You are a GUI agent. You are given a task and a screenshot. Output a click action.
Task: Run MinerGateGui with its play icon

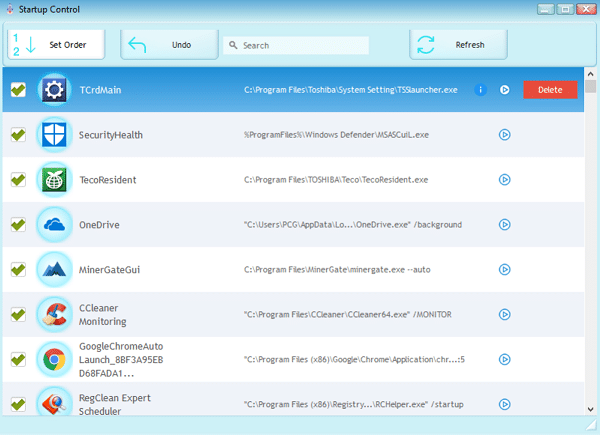pyautogui.click(x=505, y=269)
